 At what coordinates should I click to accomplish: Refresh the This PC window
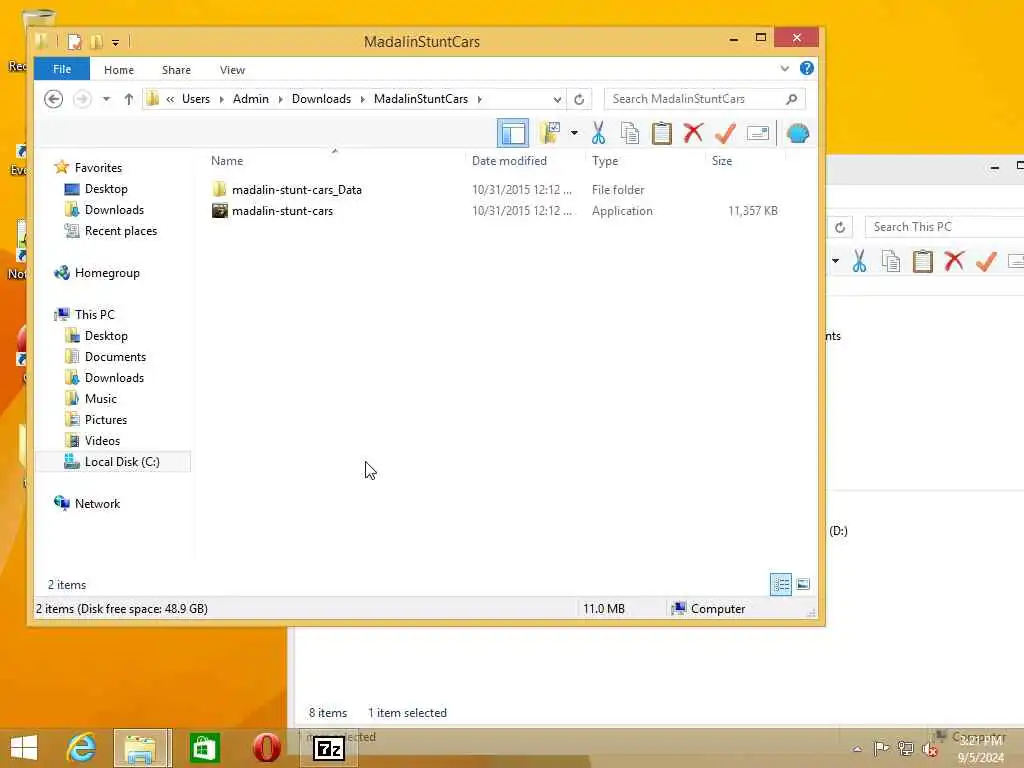pyautogui.click(x=840, y=227)
